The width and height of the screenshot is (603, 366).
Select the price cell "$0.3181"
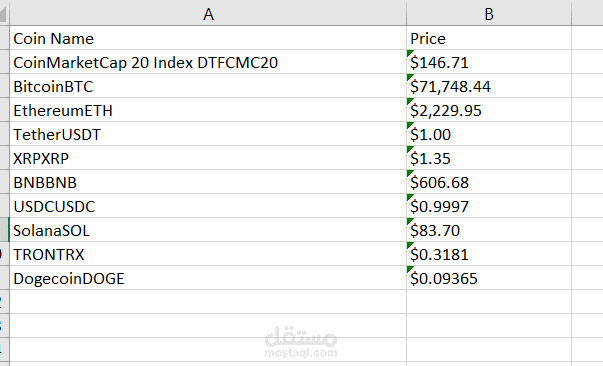(x=489, y=254)
